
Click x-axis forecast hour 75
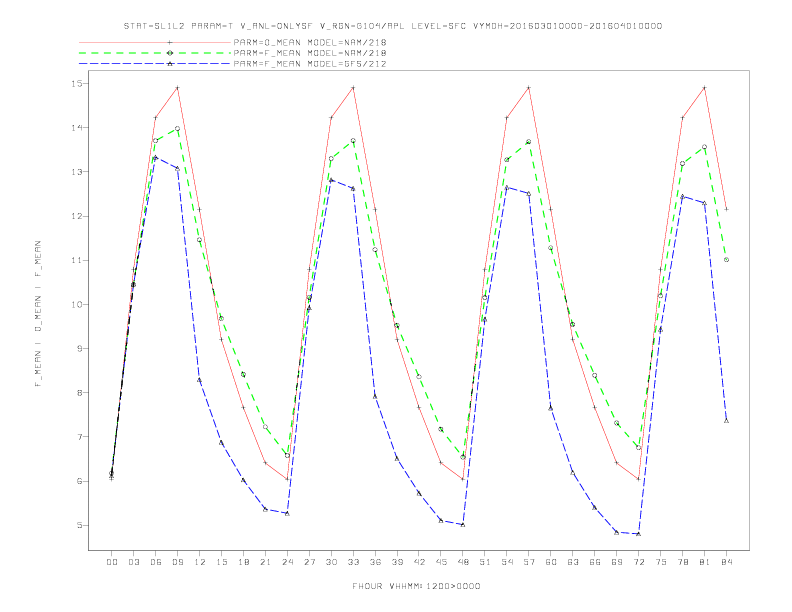click(661, 562)
